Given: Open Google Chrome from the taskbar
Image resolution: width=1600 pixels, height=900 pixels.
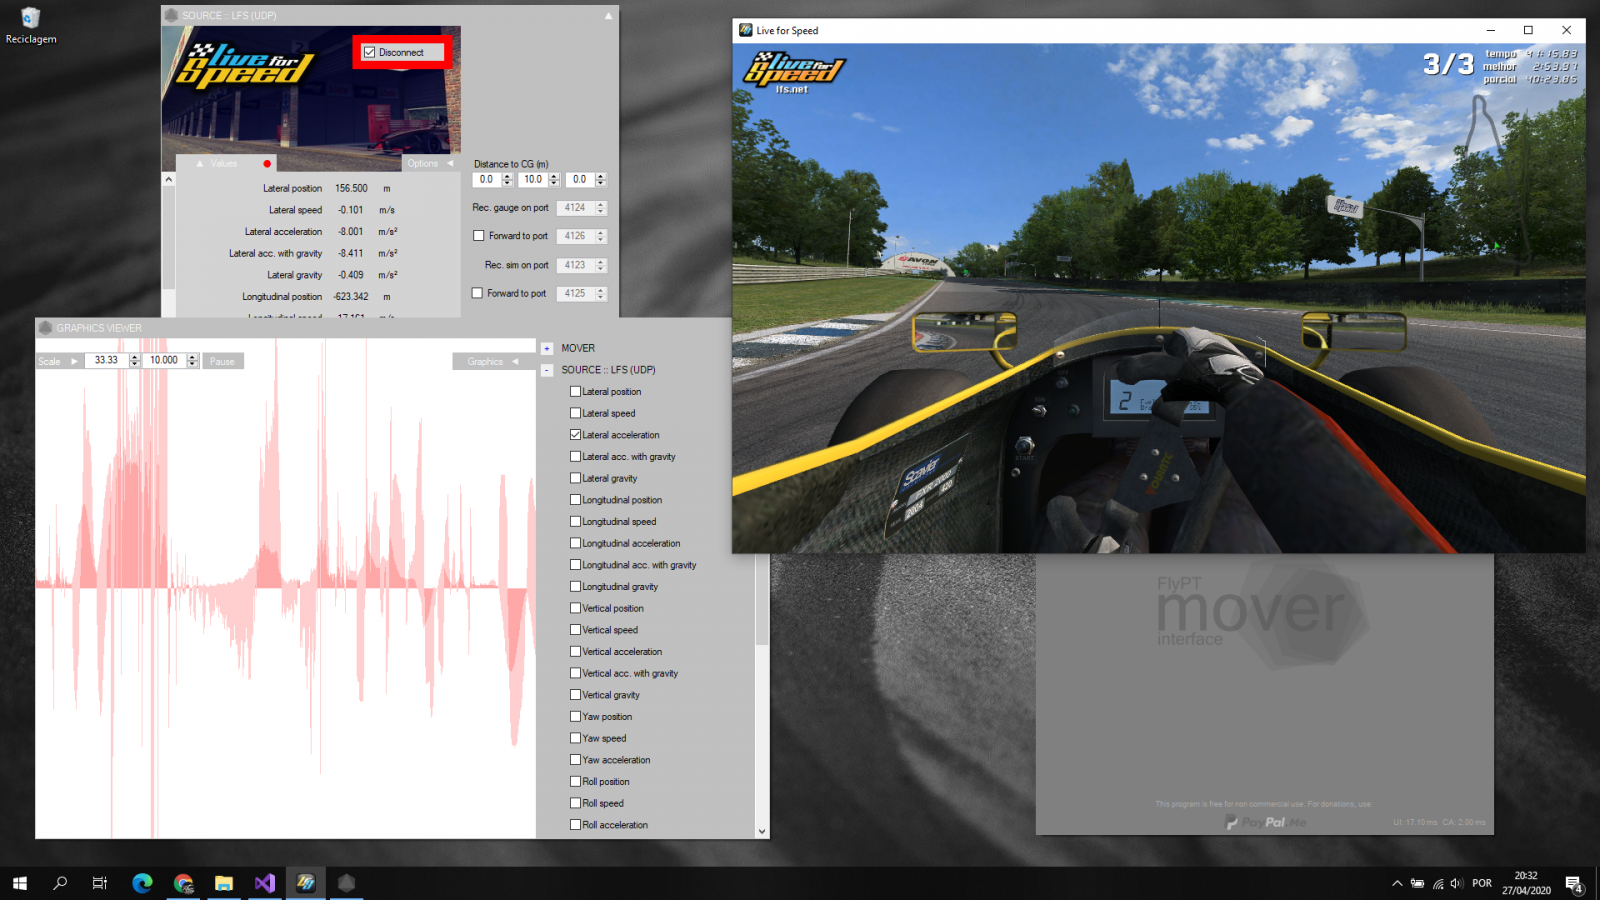Looking at the screenshot, I should (x=183, y=883).
